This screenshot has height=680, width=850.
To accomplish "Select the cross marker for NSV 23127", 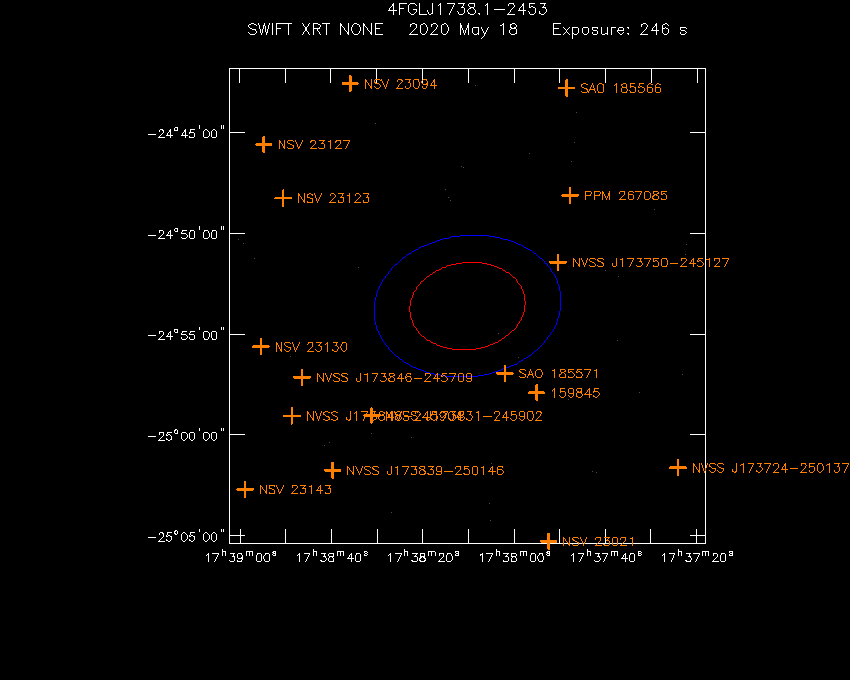I will tap(263, 145).
